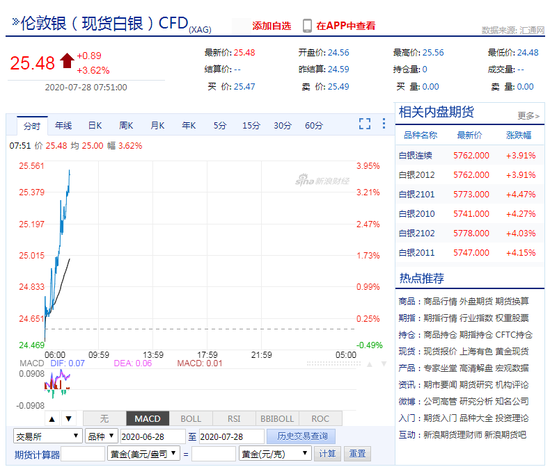The height and width of the screenshot is (467, 550).
Task: Open the 黄金(美元/盎司) unit dropdown
Action: [x=143, y=454]
